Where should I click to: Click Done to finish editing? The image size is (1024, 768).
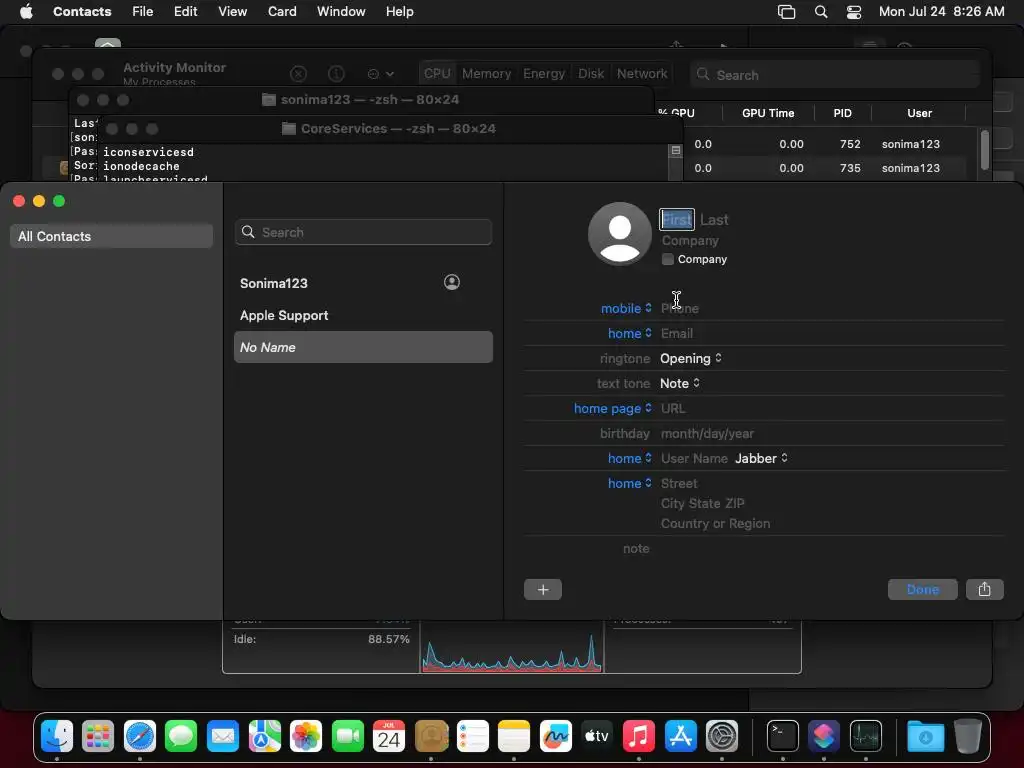[923, 590]
